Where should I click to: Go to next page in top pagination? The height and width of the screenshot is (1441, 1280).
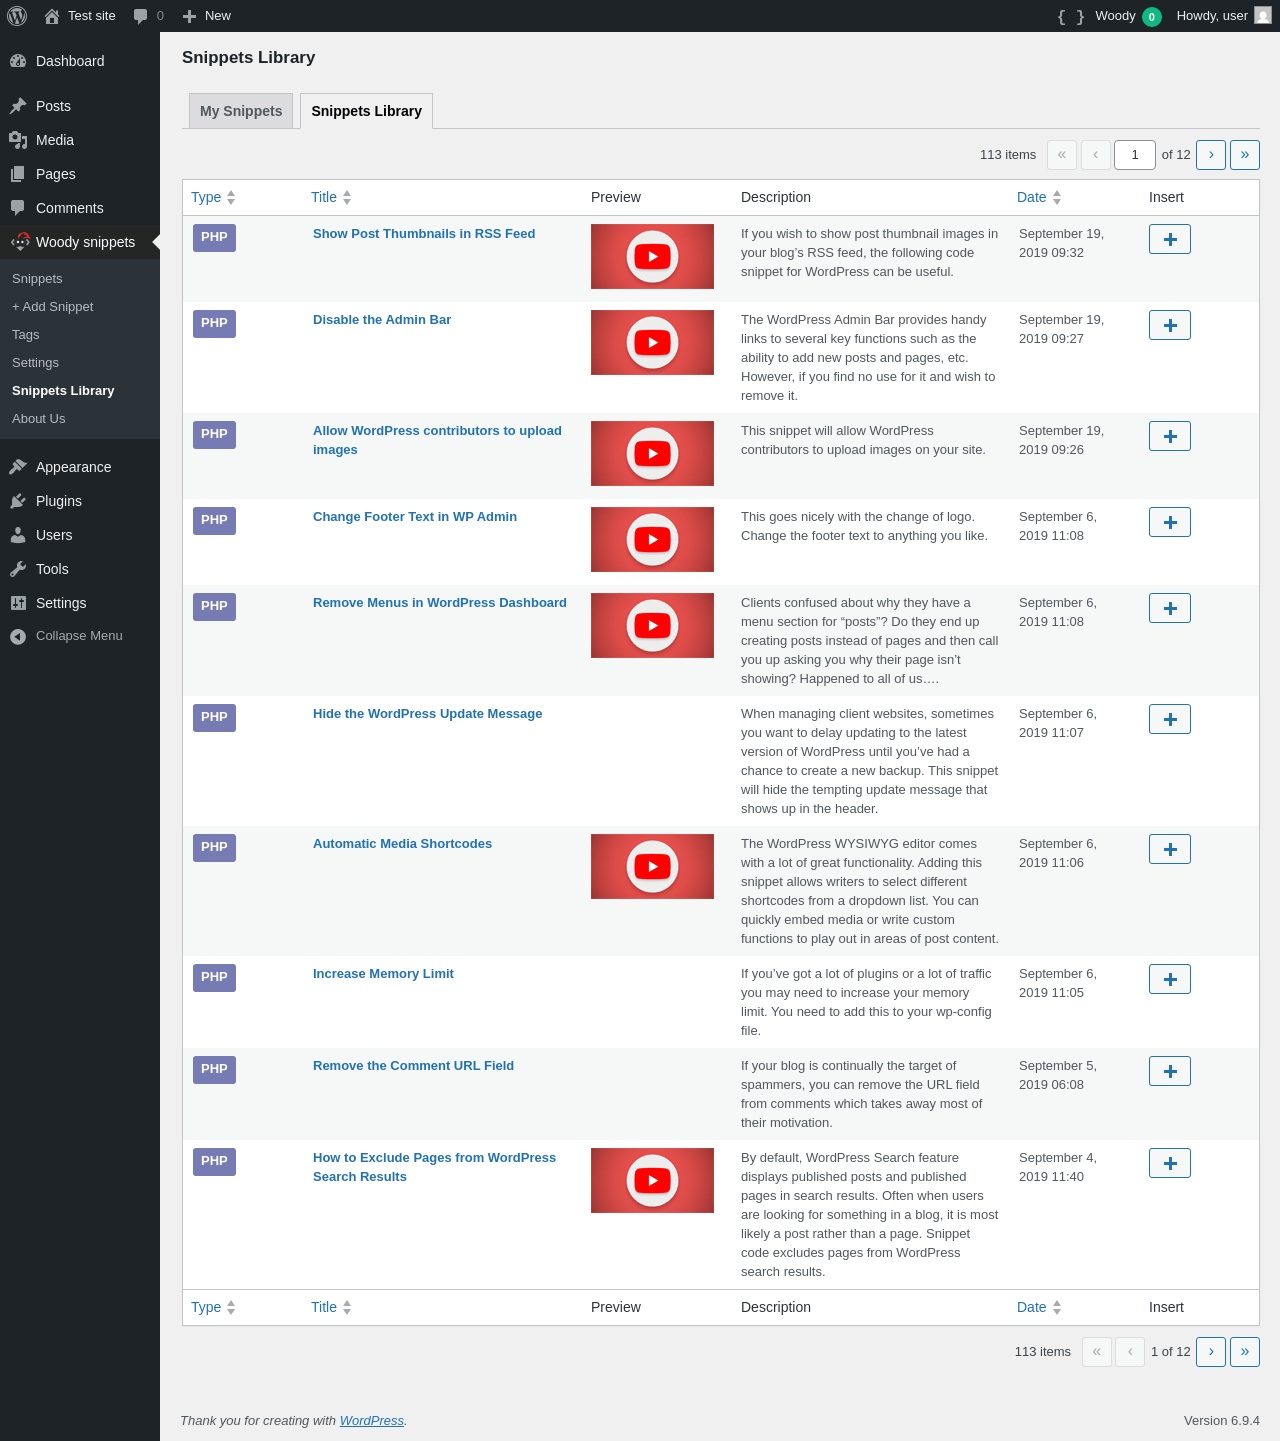pyautogui.click(x=1211, y=155)
